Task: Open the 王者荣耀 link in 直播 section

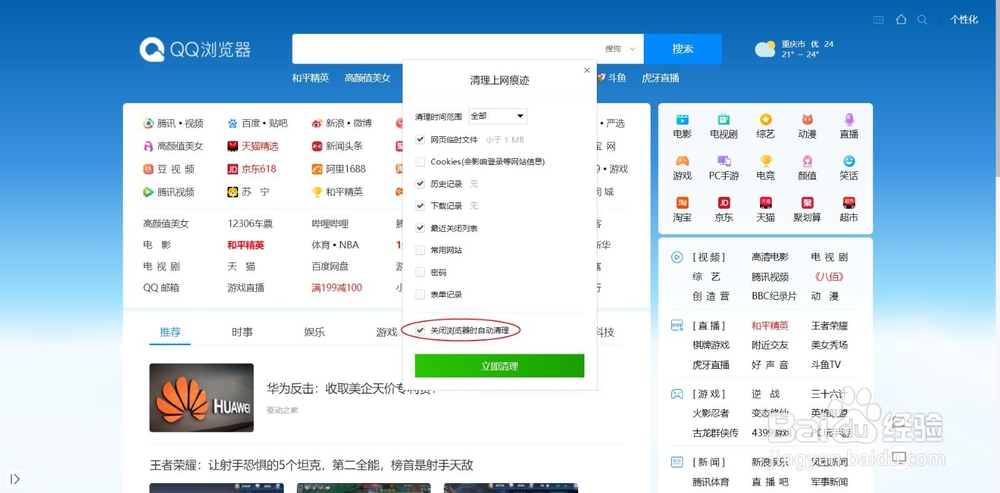Action: click(829, 326)
